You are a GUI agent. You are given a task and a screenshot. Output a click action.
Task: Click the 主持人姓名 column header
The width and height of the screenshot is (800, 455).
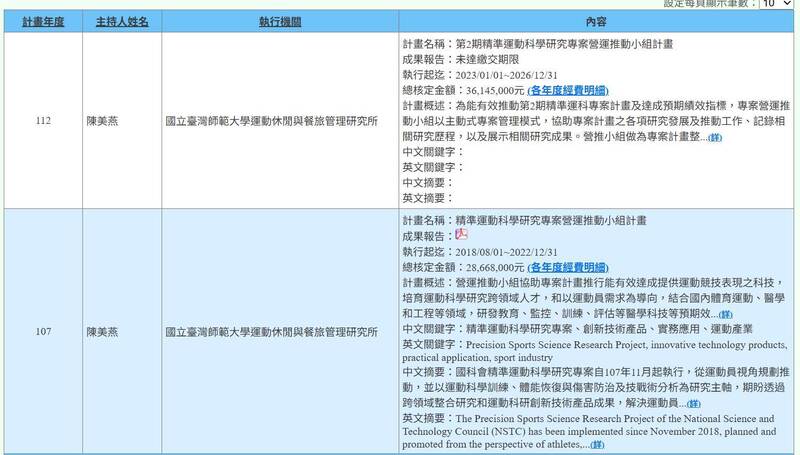pyautogui.click(x=123, y=21)
